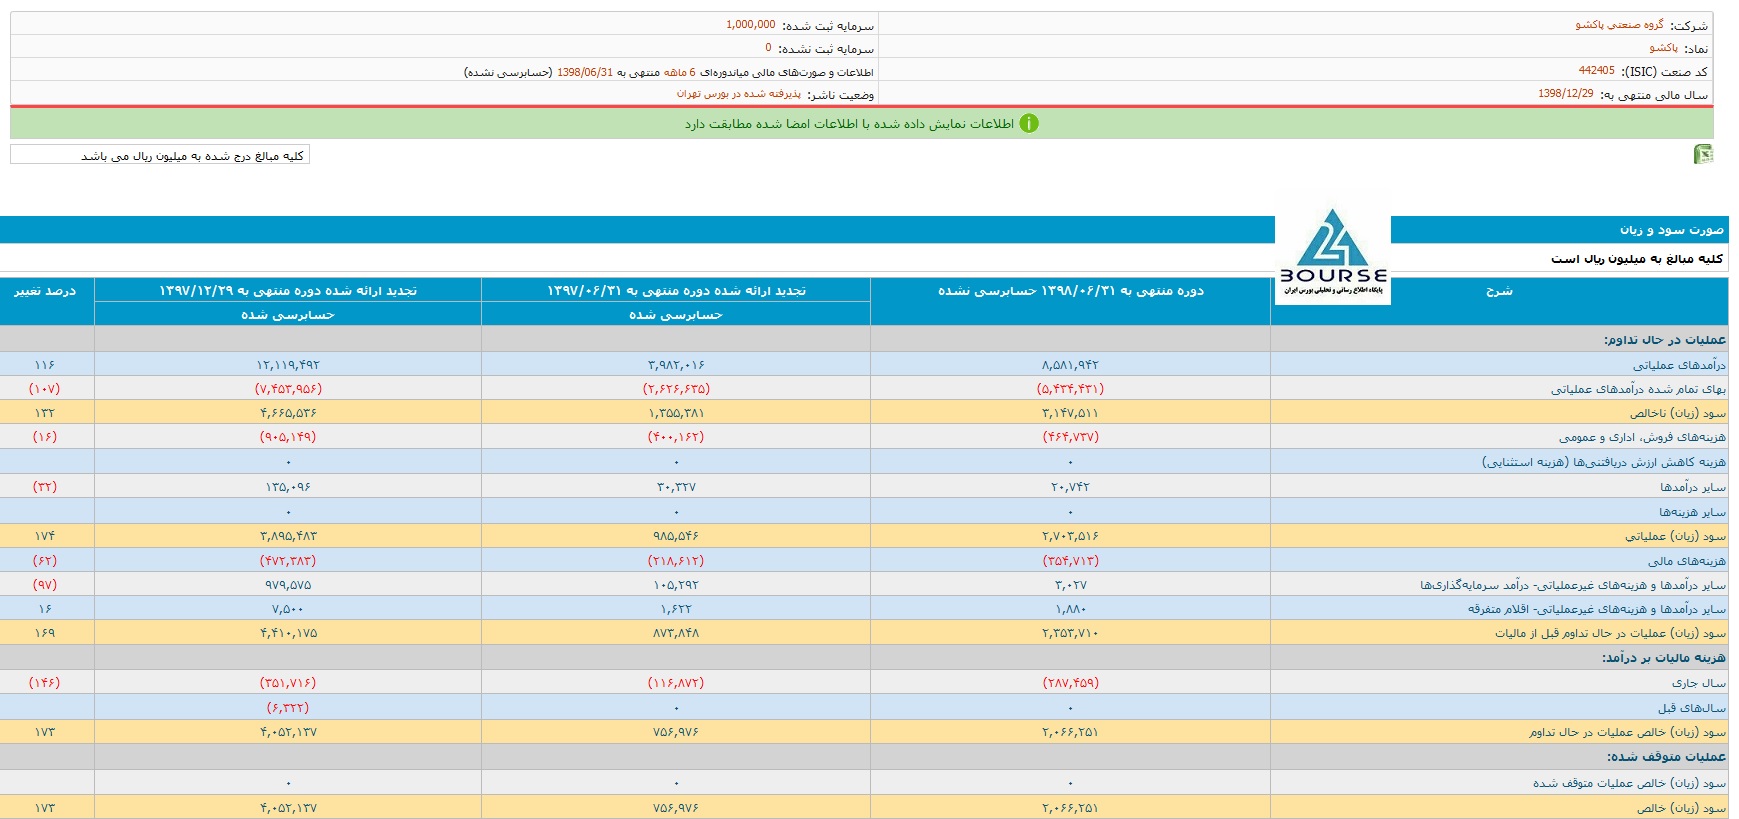
Task: Click the green Excel export icon
Action: click(1703, 154)
